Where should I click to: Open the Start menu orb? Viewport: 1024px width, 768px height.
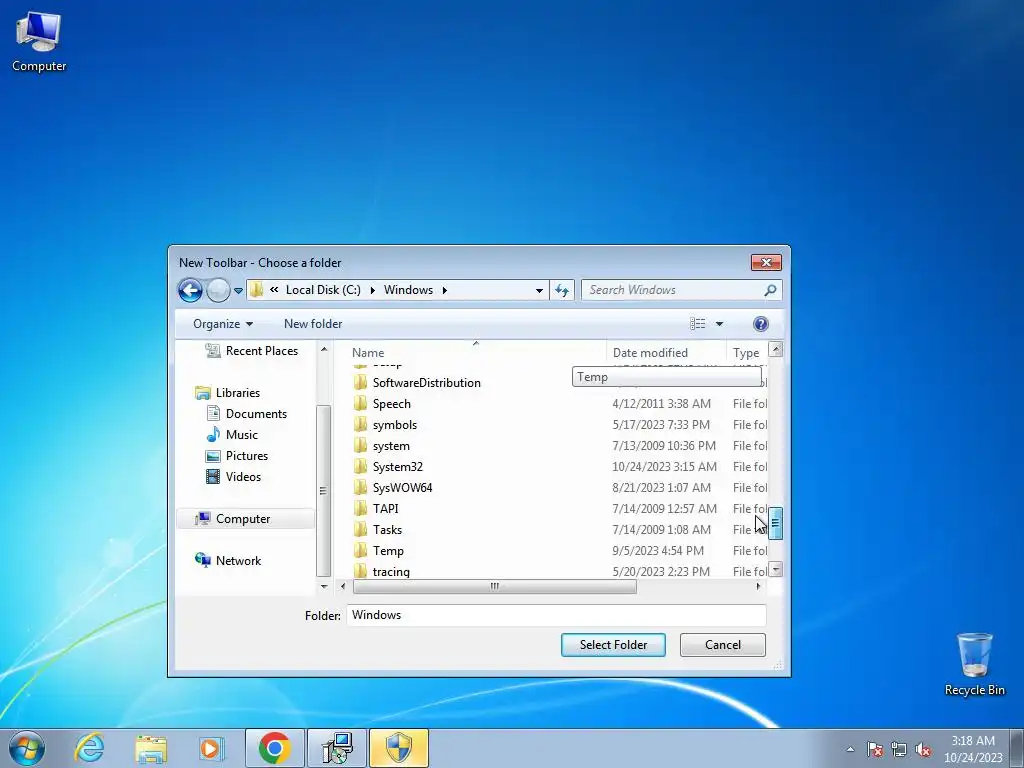click(27, 748)
